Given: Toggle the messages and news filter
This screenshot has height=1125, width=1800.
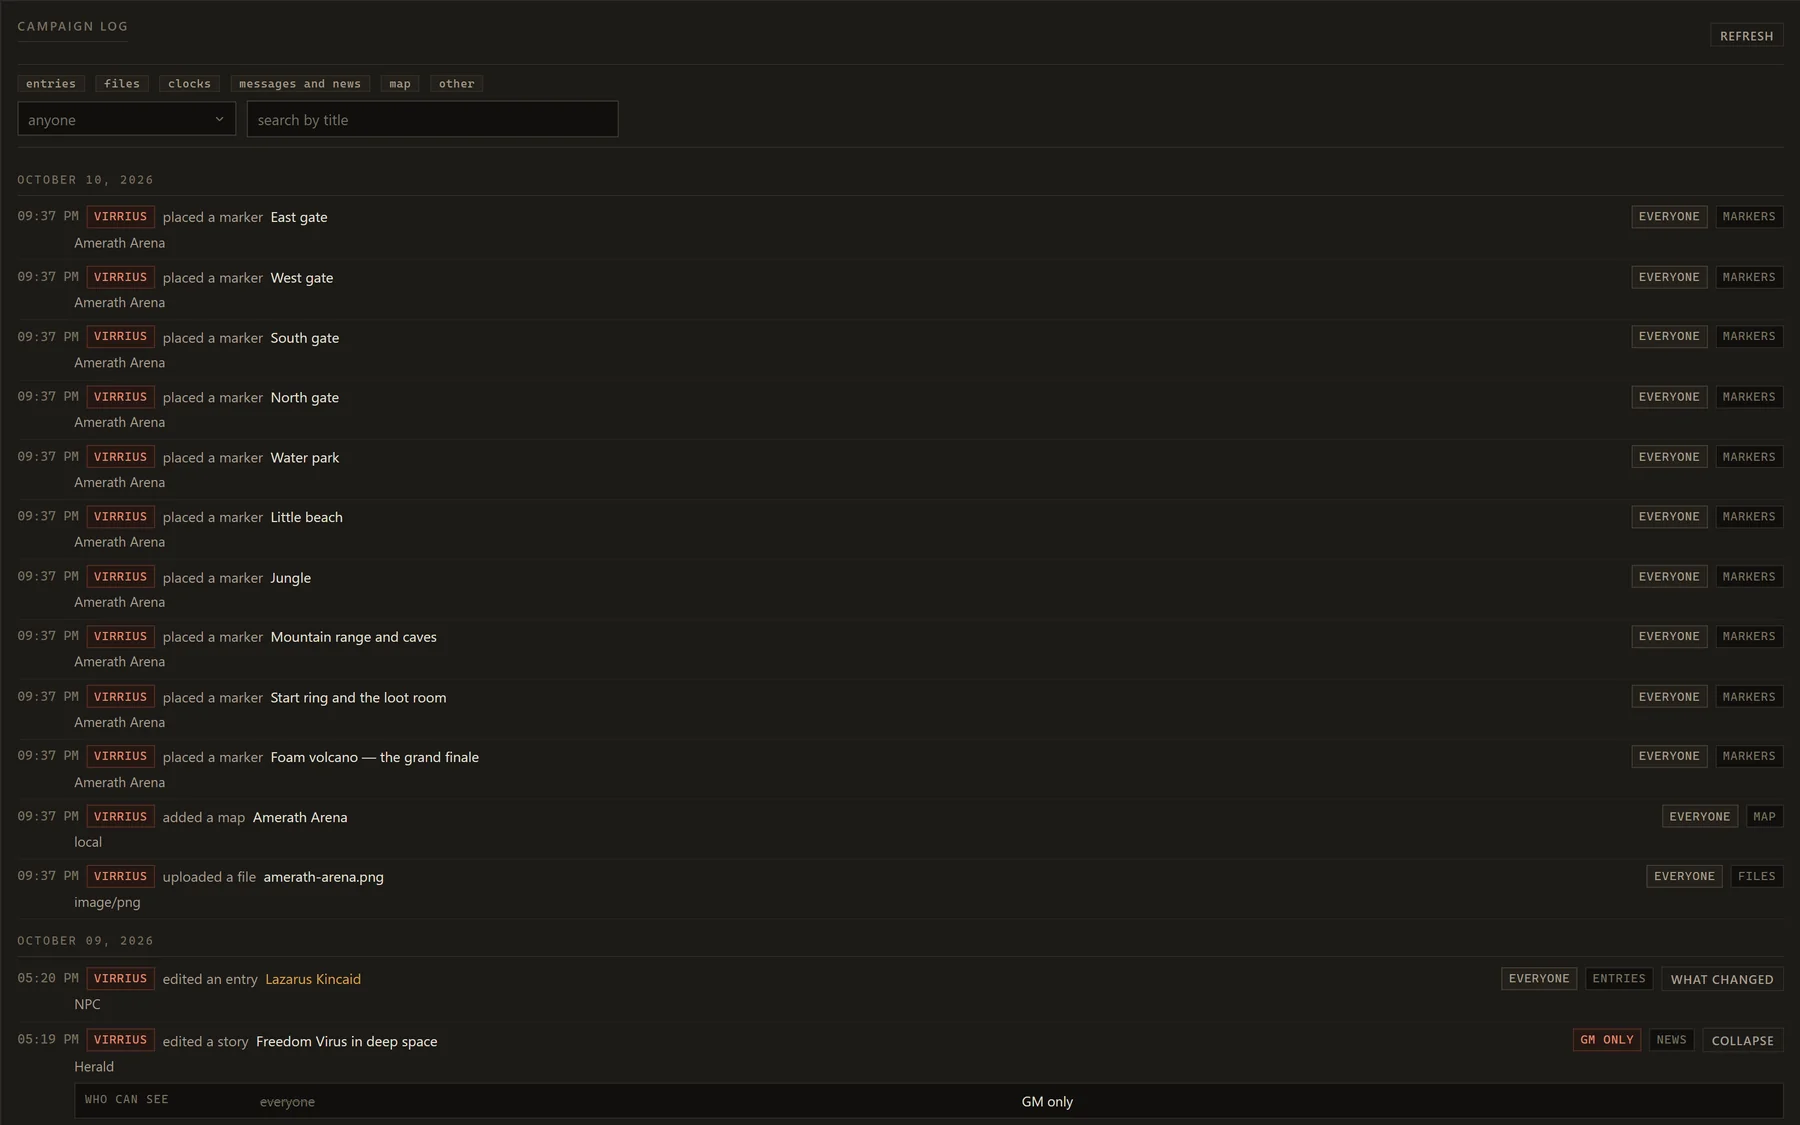Looking at the screenshot, I should click(x=300, y=84).
